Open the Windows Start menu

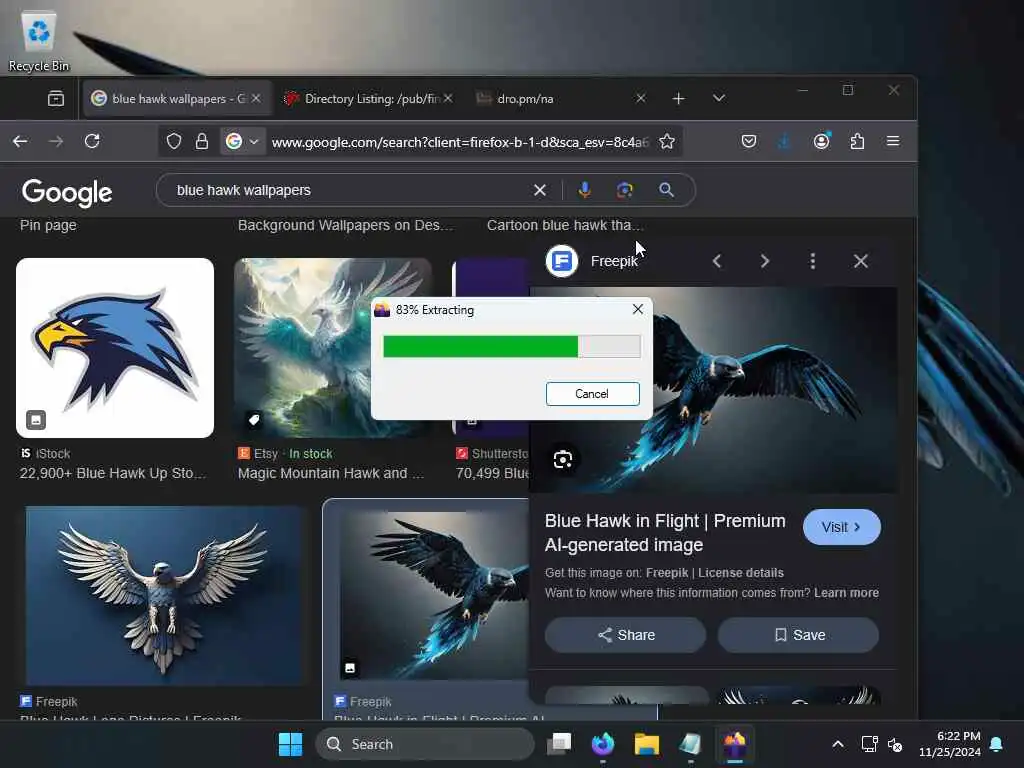(x=290, y=744)
